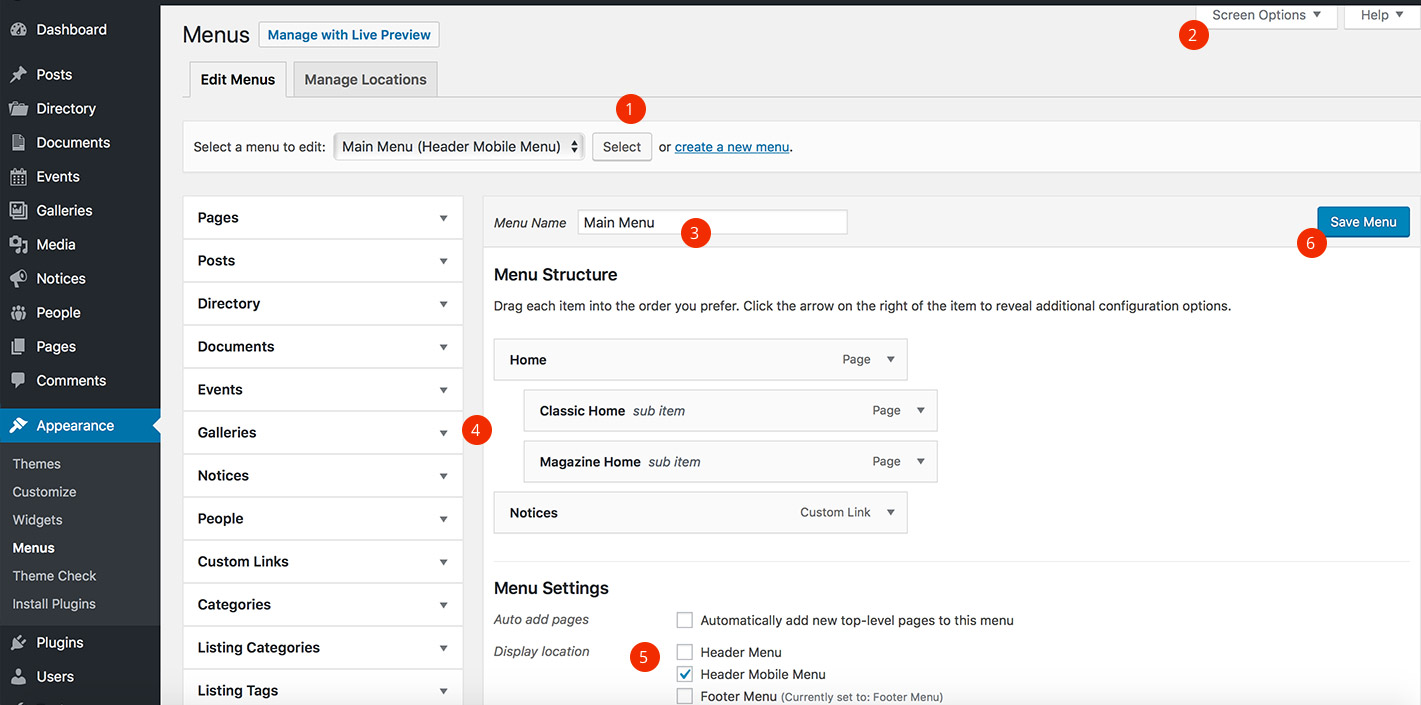The image size is (1421, 705).
Task: Open the select a menu dropdown
Action: pos(459,147)
